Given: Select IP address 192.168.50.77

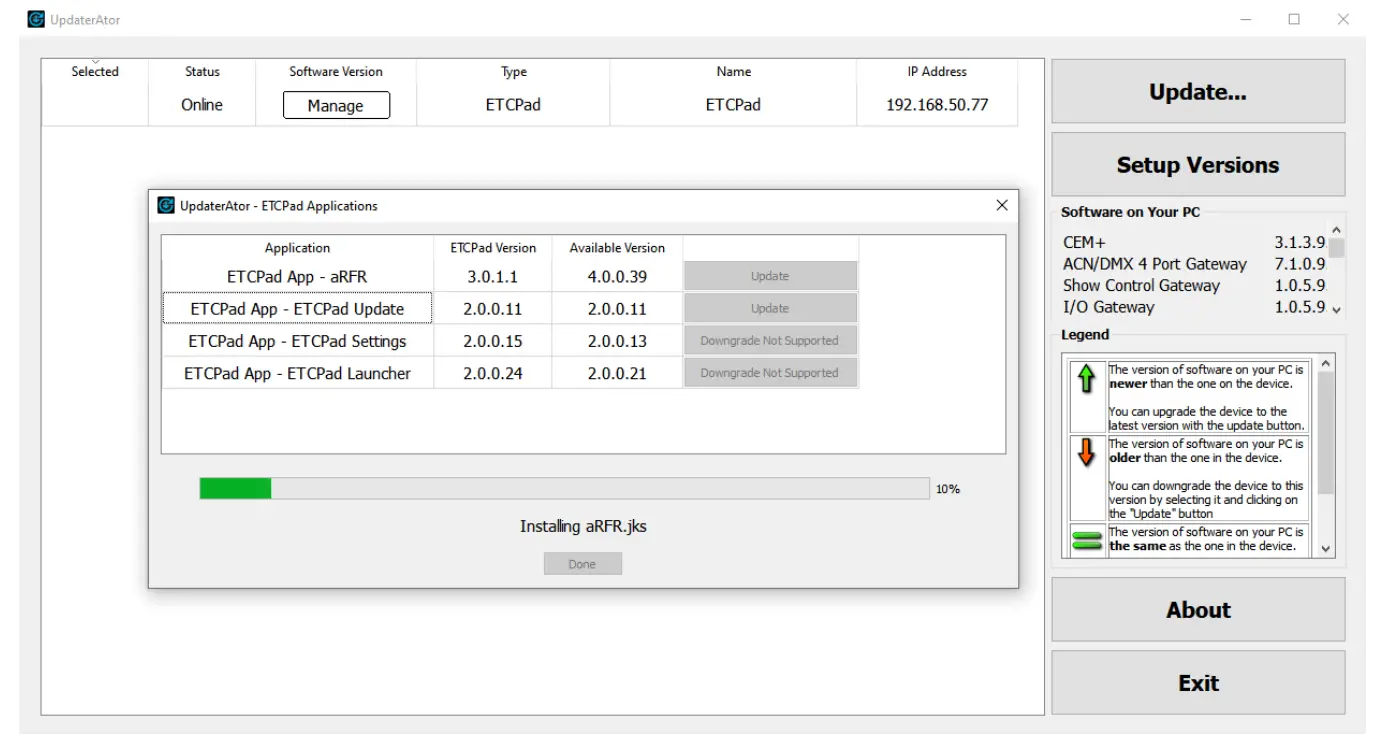Looking at the screenshot, I should pyautogui.click(x=937, y=105).
